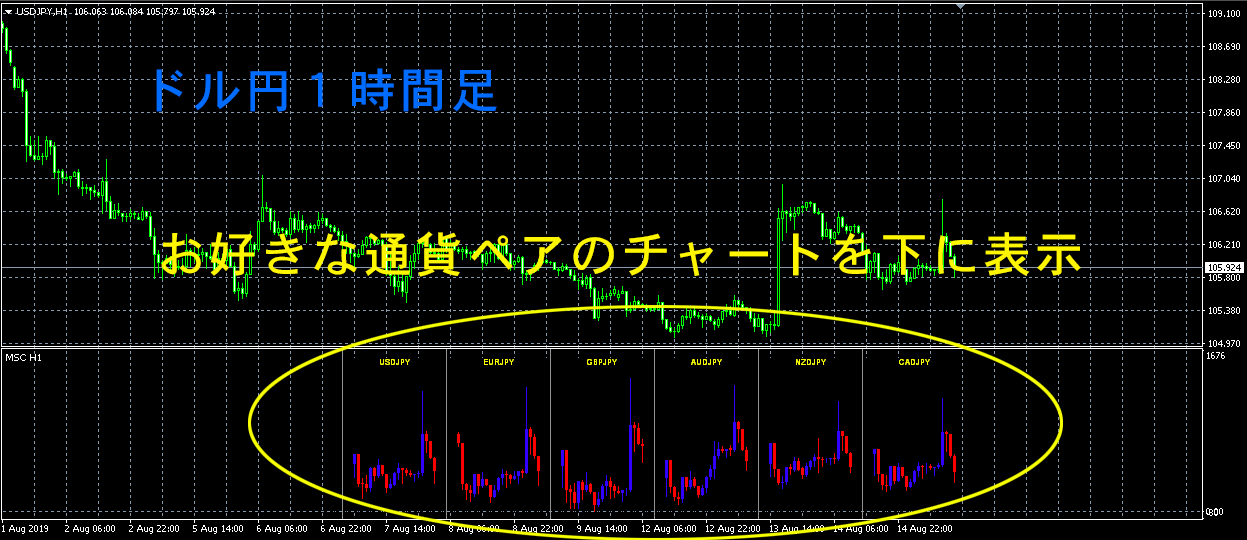Click the GBPJPY mini chart label
The width and height of the screenshot is (1247, 540).
pyautogui.click(x=602, y=363)
